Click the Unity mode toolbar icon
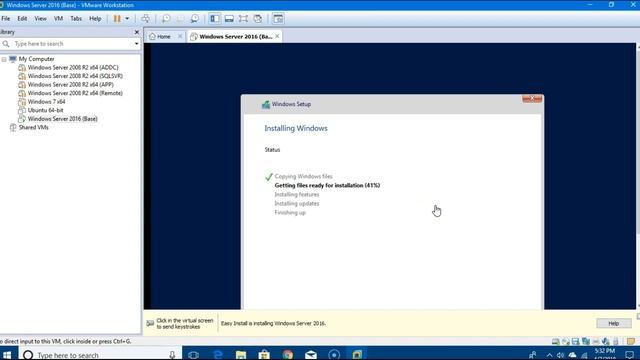640x360 pixels. 258,19
